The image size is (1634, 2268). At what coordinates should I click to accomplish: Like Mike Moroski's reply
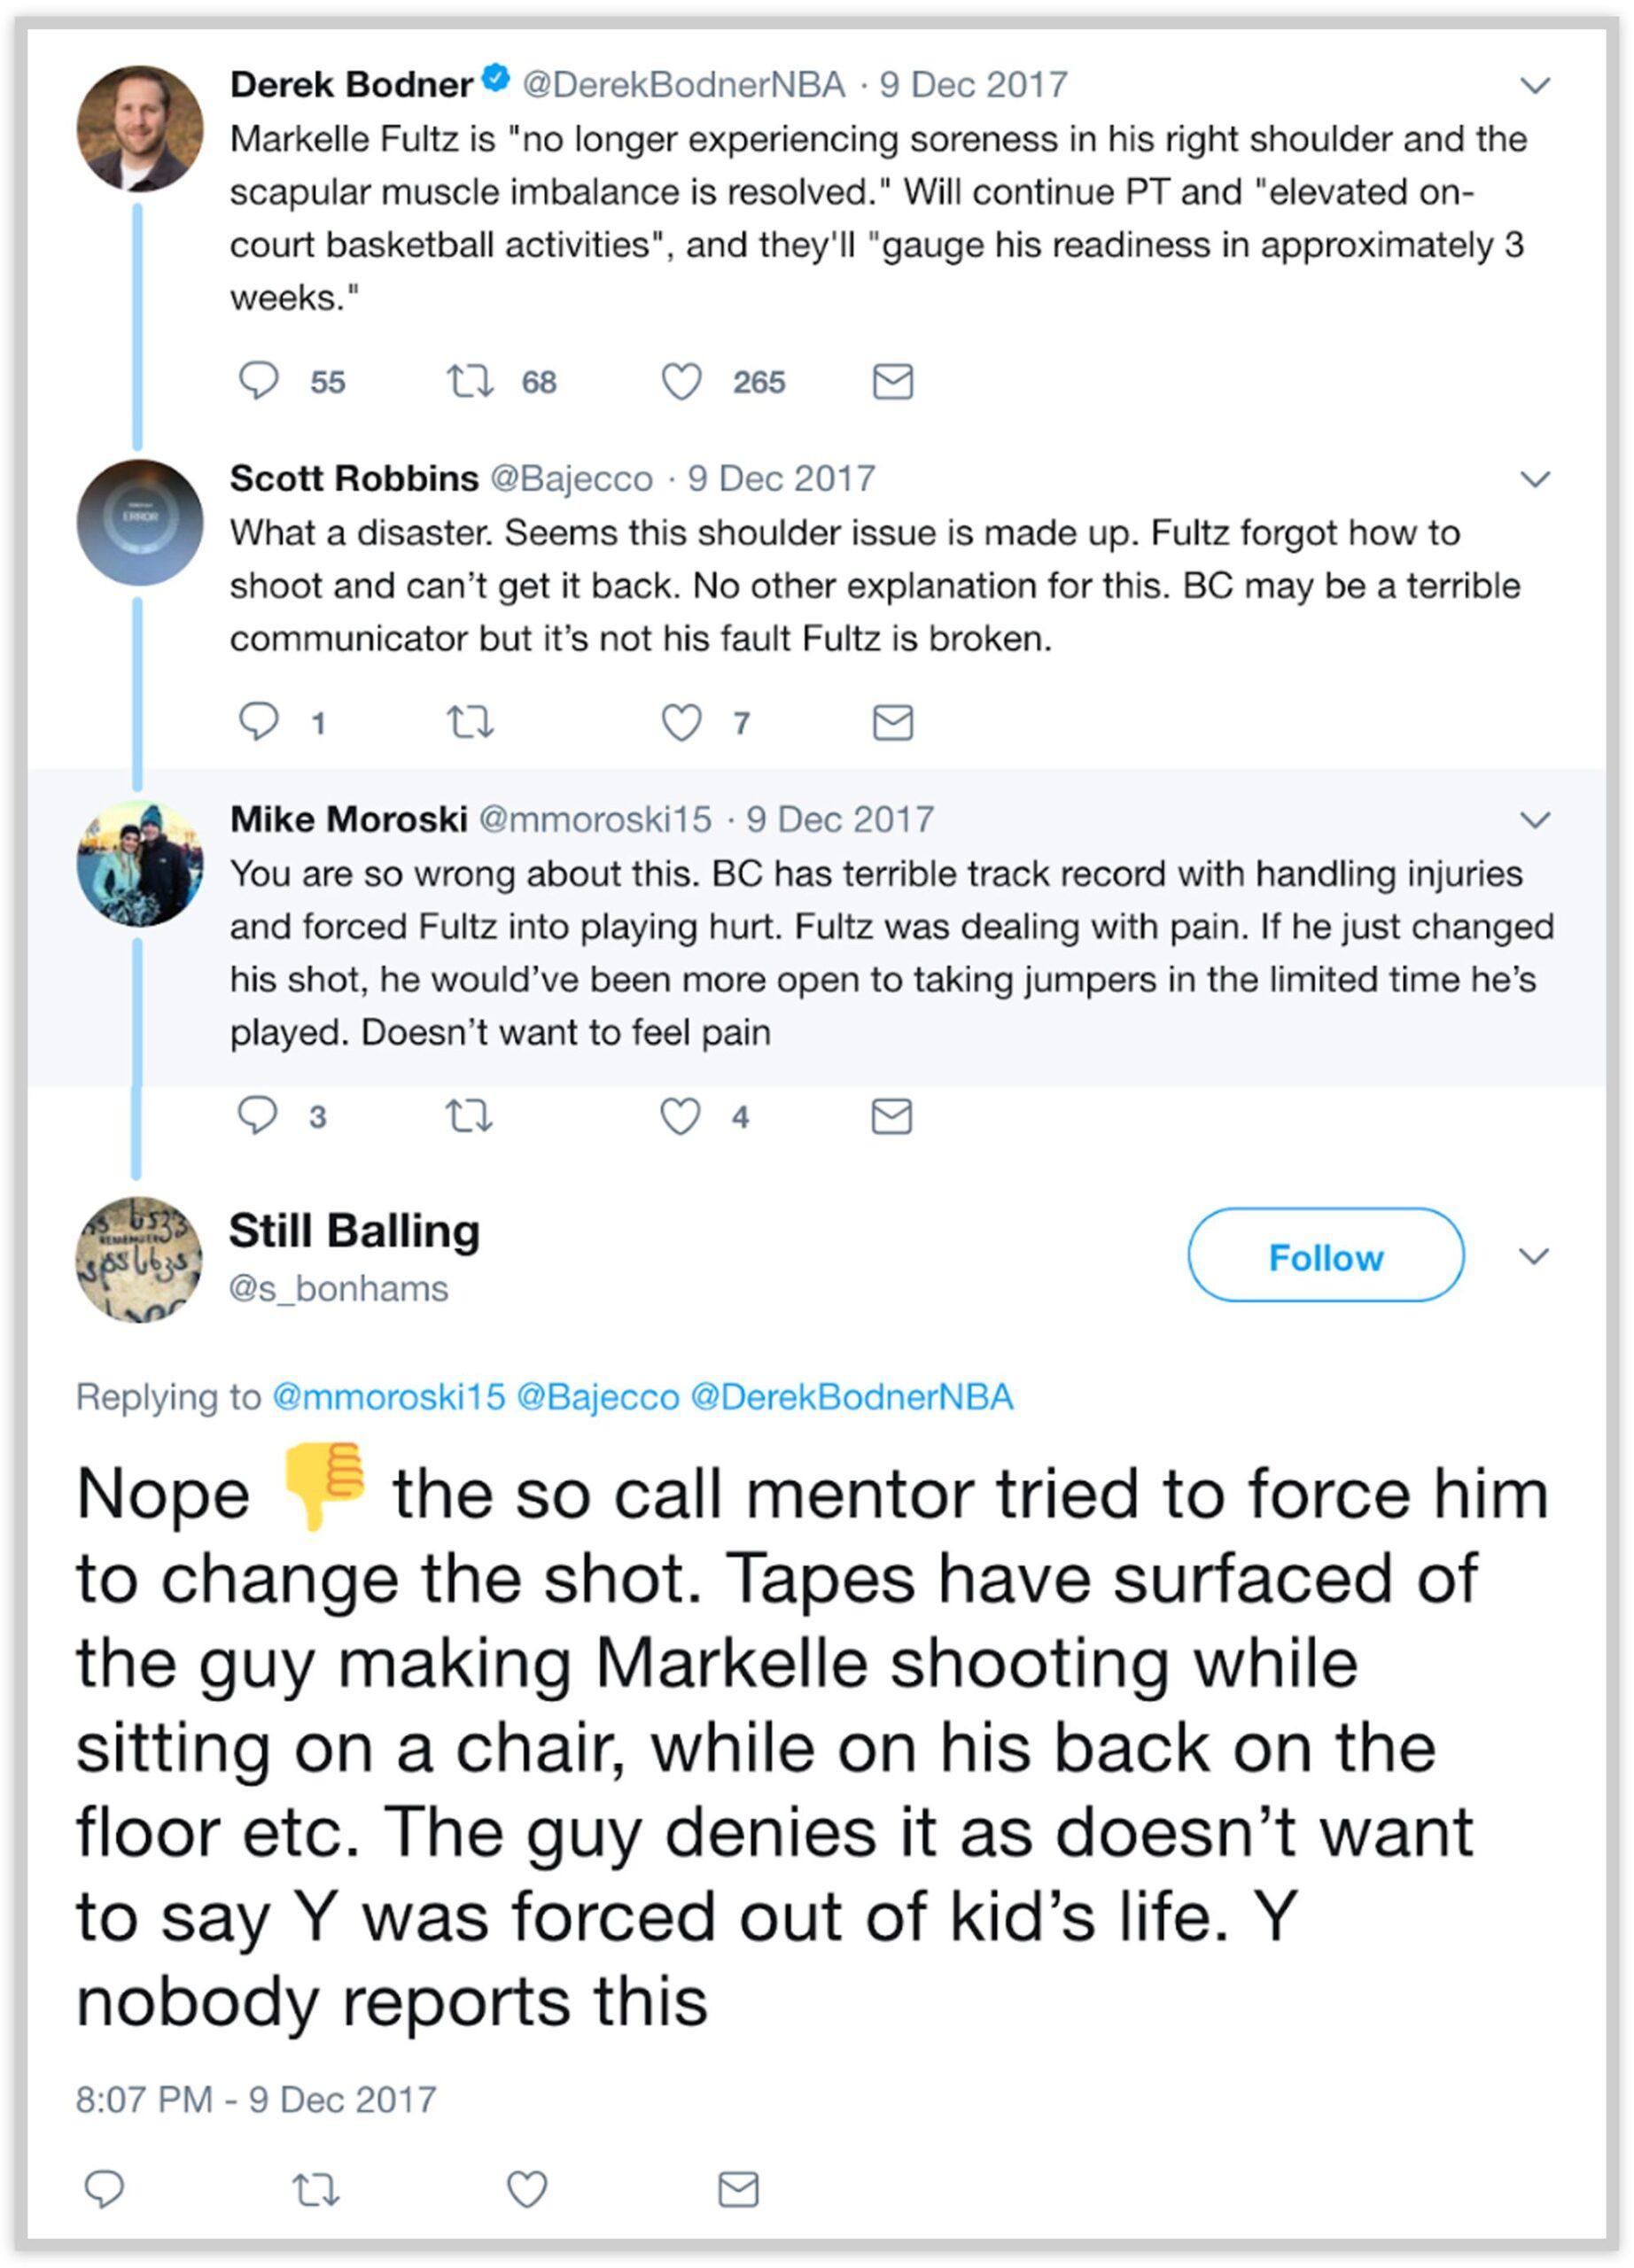coord(680,1116)
